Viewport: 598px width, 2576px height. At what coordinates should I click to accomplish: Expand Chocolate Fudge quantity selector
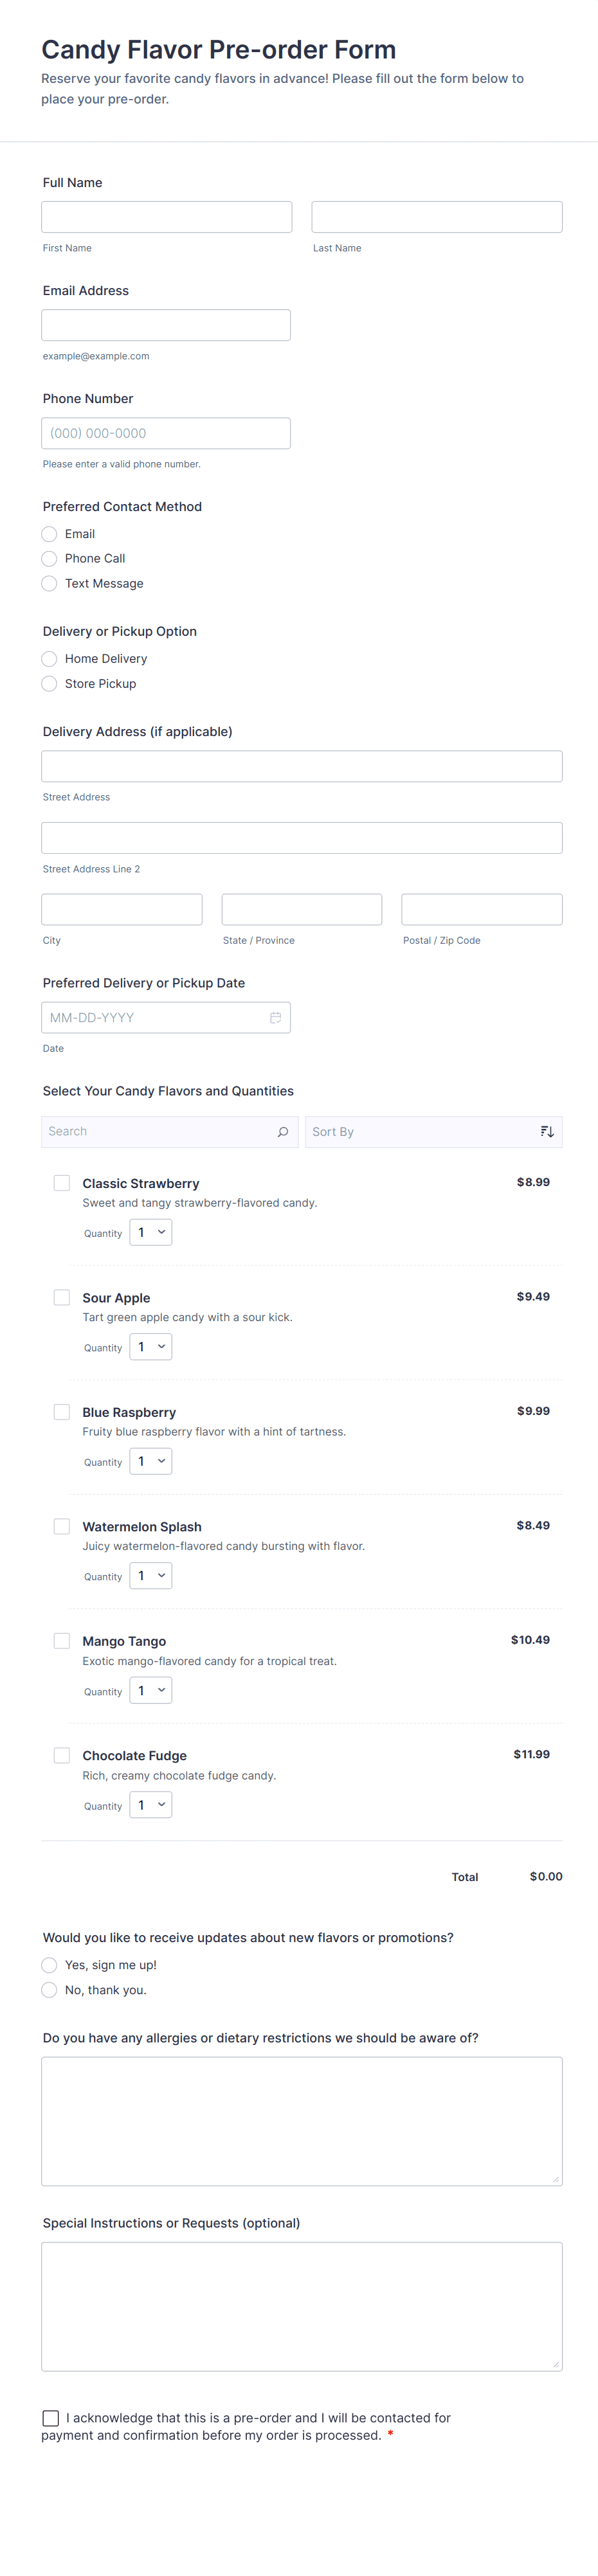(x=151, y=1805)
